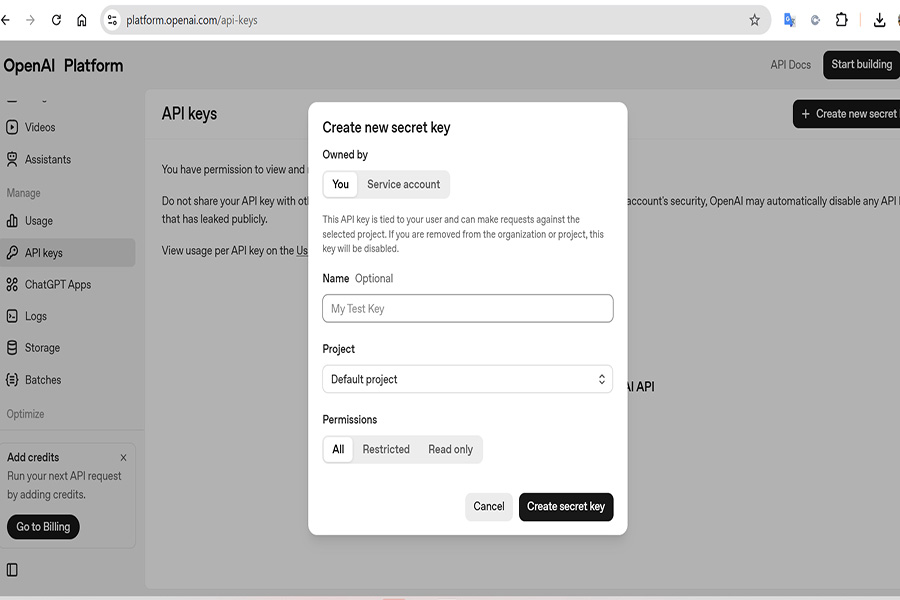The image size is (900, 600).
Task: Click the browser home icon
Action: point(82,20)
